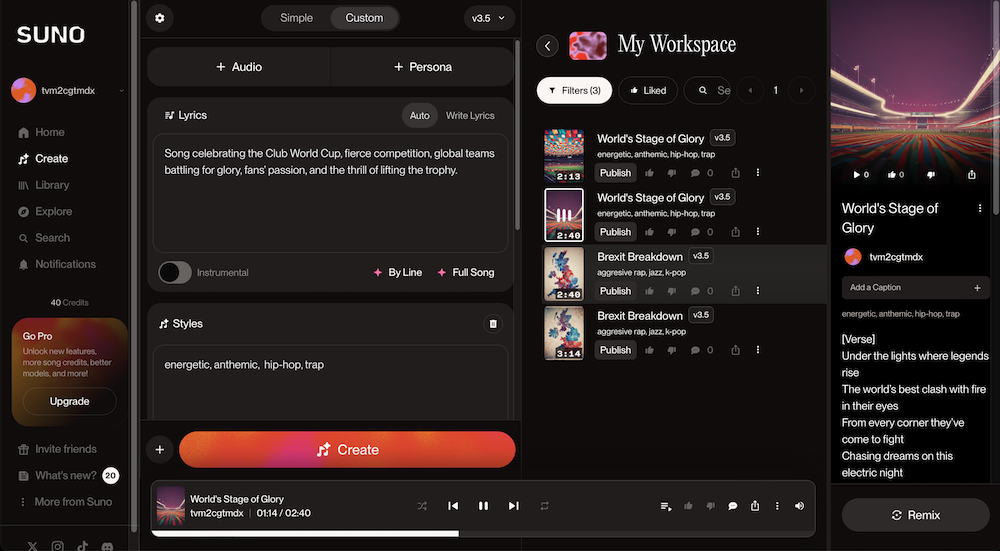
Task: Like the first World's Stage of Glory
Action: pos(649,173)
